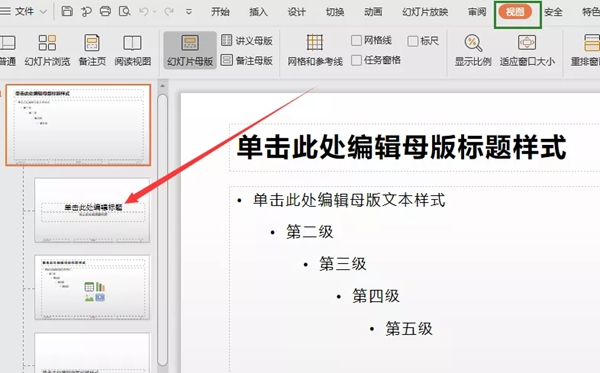Open 讲义母版 handout master
600x373 pixels.
point(247,40)
